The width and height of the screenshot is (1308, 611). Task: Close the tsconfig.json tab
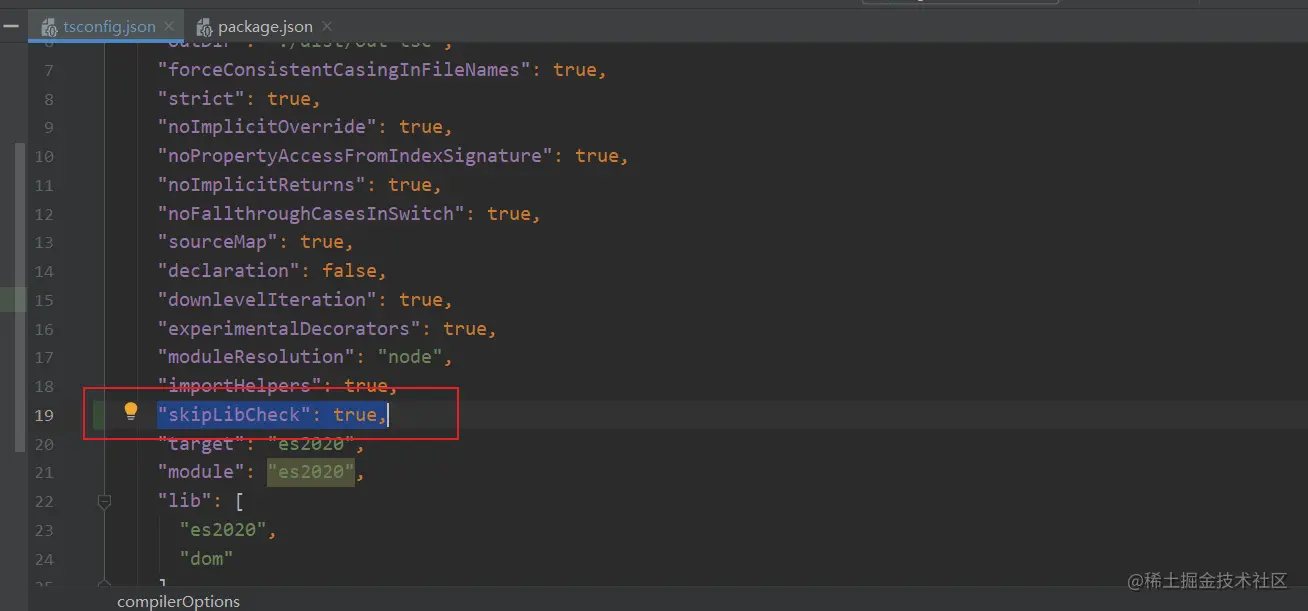(x=169, y=27)
